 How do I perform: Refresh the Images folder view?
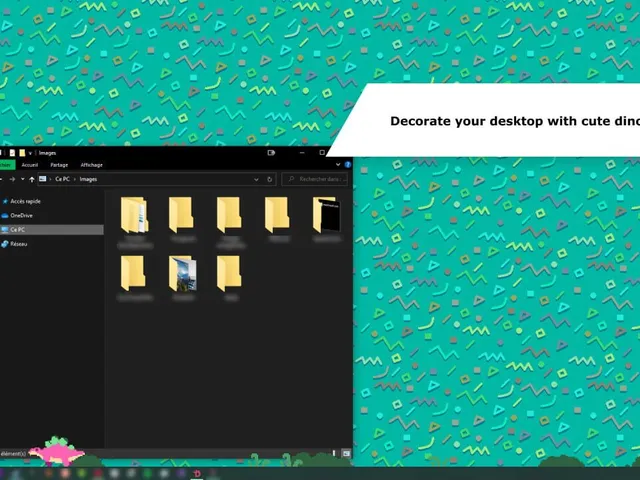[x=269, y=179]
